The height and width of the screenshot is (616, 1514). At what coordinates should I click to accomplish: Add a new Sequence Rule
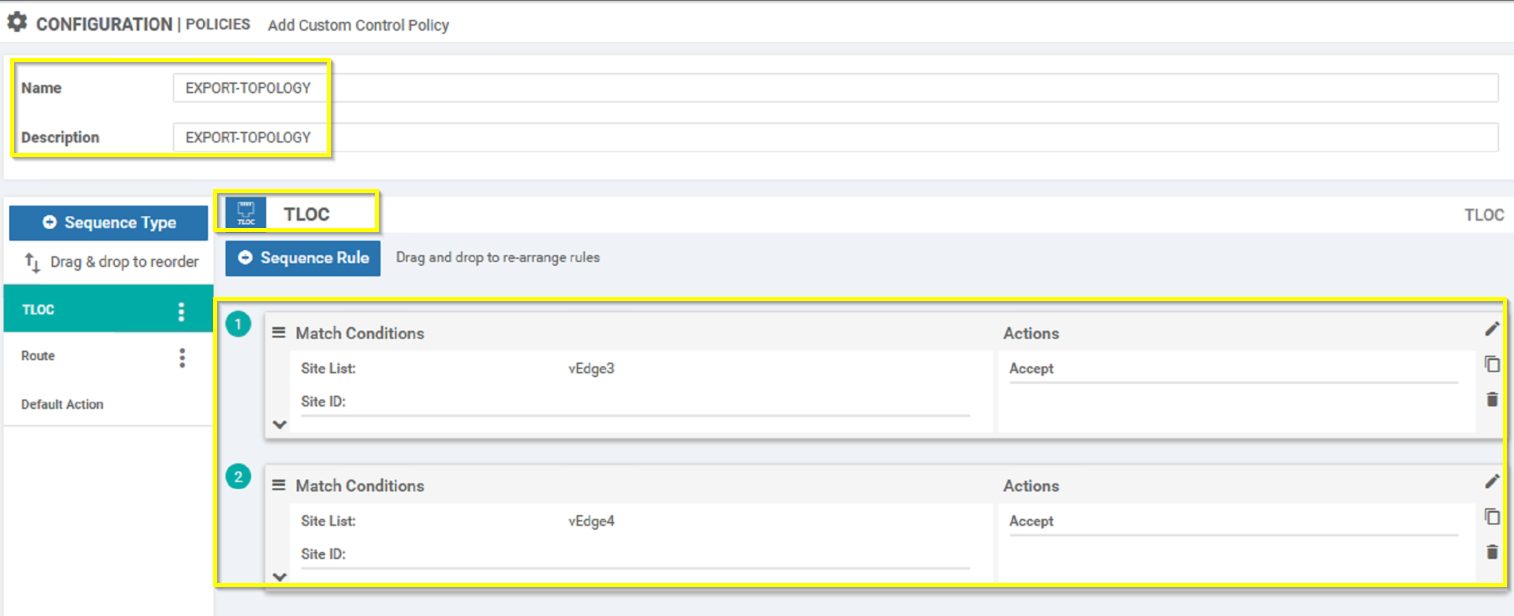tap(303, 258)
